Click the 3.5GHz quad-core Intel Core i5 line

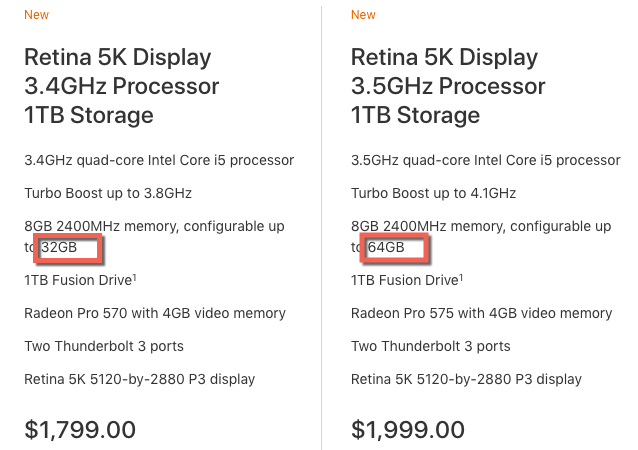(486, 160)
